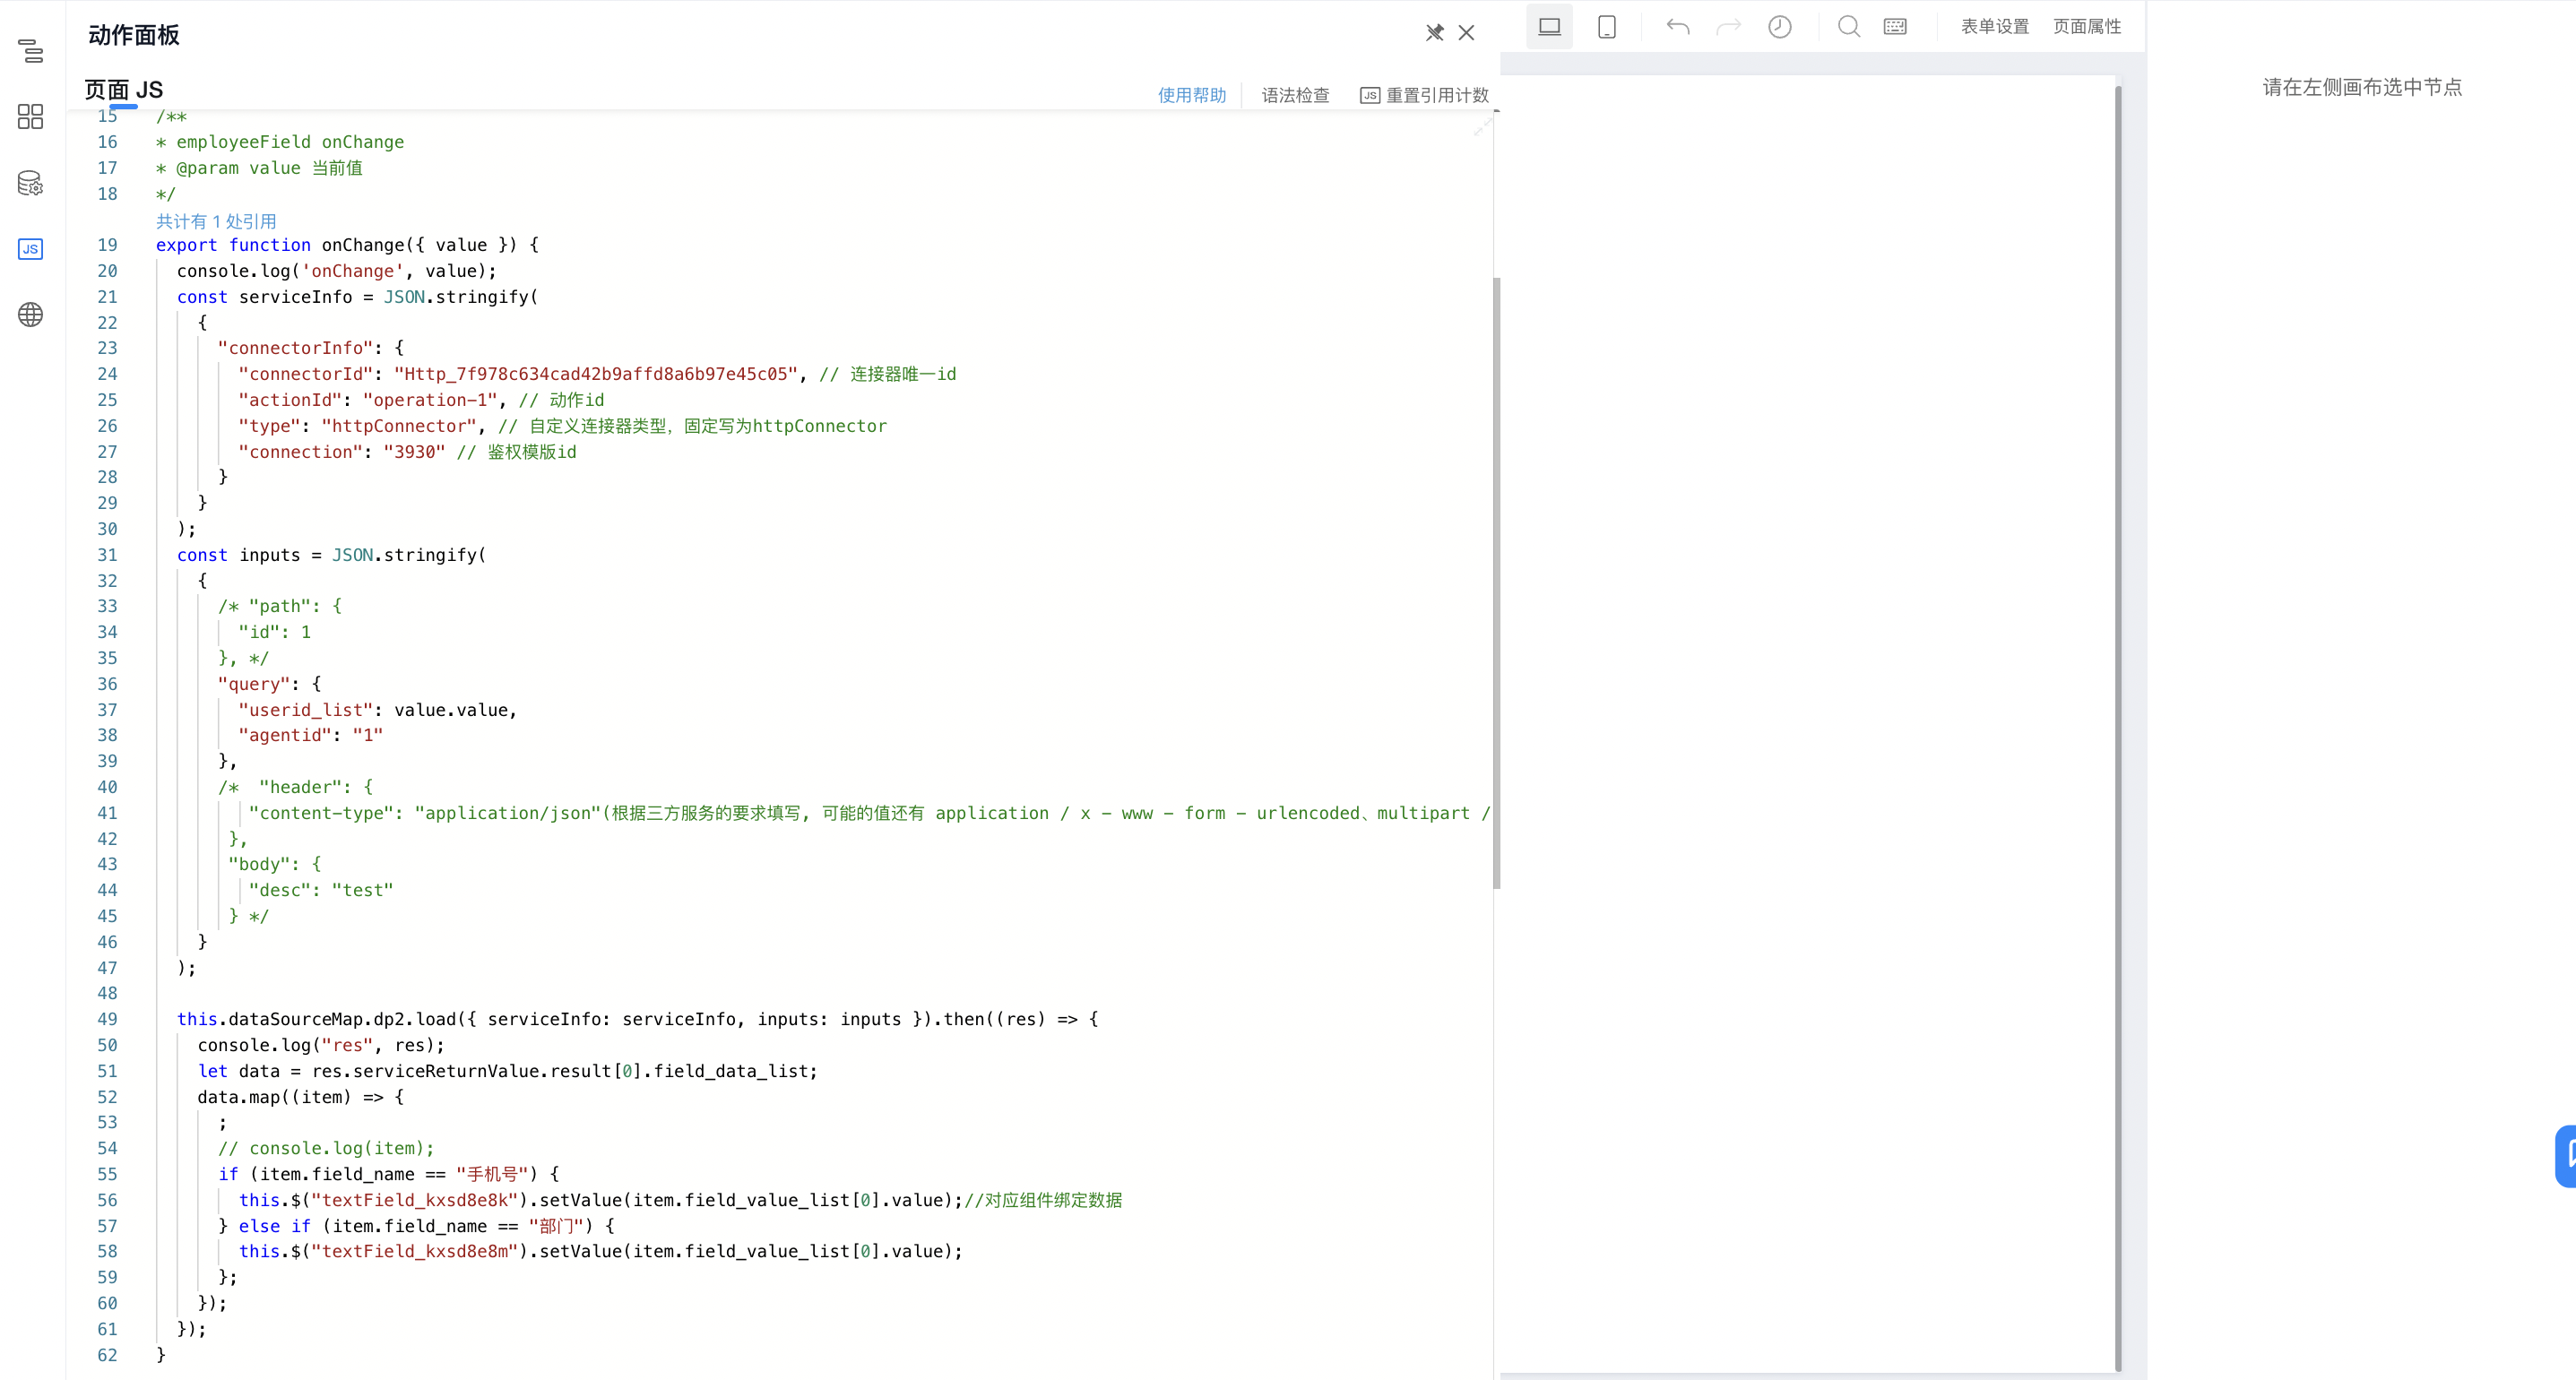The image size is (2576, 1380).
Task: Undo the last change
Action: [x=1678, y=27]
